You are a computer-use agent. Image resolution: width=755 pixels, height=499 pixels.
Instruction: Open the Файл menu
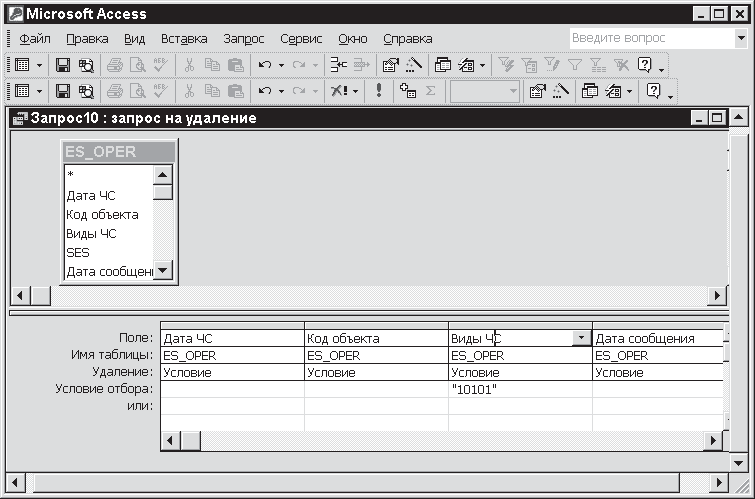pyautogui.click(x=35, y=39)
